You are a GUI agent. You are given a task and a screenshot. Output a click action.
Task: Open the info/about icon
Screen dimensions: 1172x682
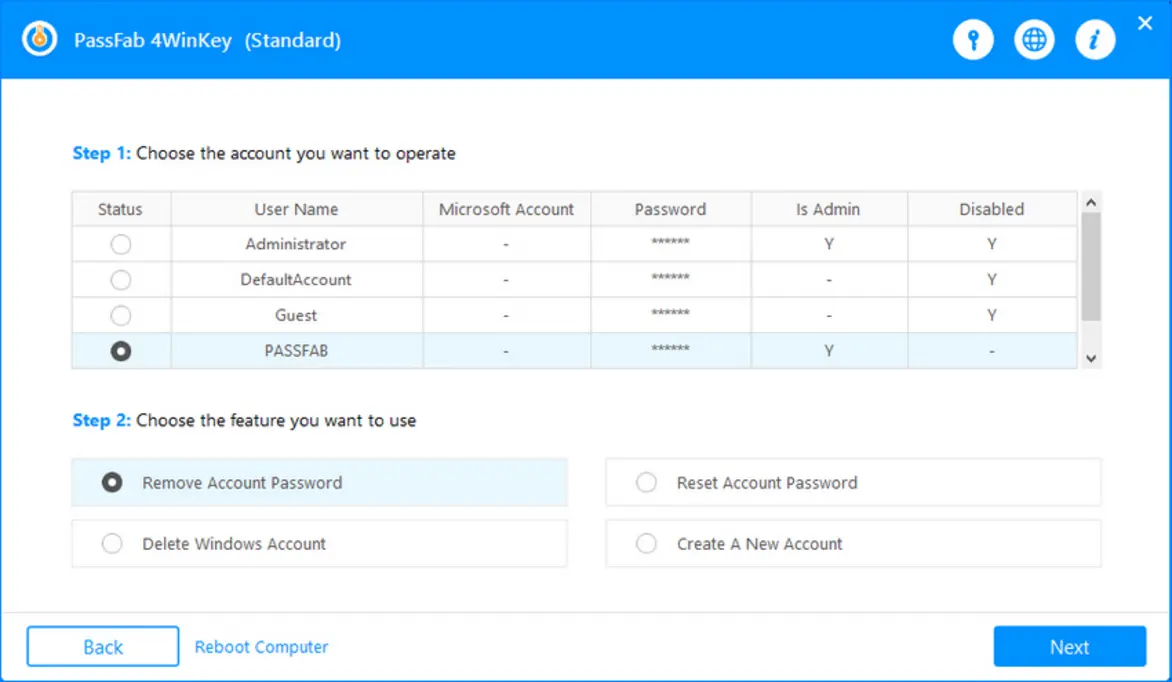click(1095, 39)
